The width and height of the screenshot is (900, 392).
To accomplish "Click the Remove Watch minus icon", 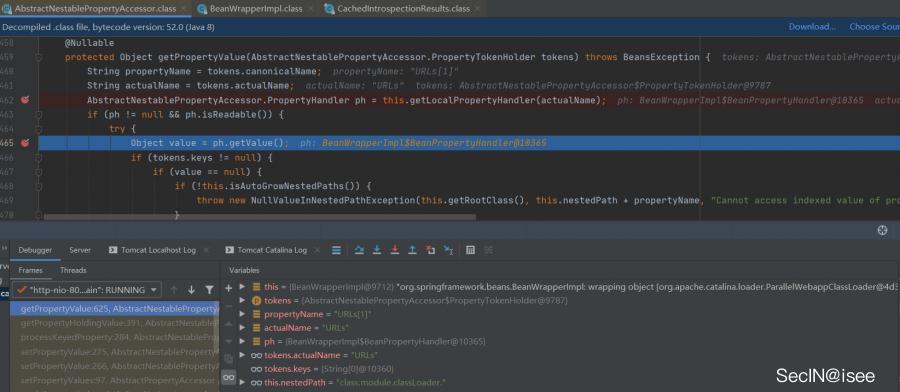I will coord(228,306).
